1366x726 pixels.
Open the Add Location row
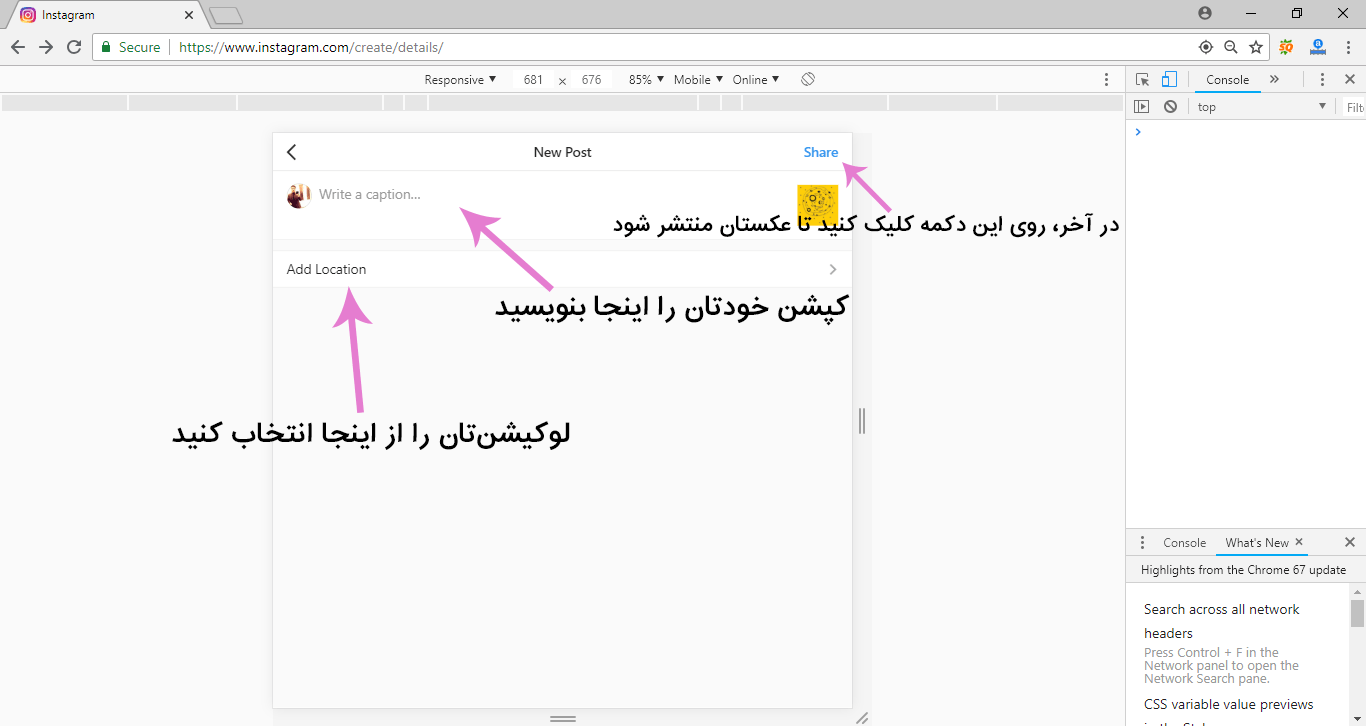pos(562,269)
